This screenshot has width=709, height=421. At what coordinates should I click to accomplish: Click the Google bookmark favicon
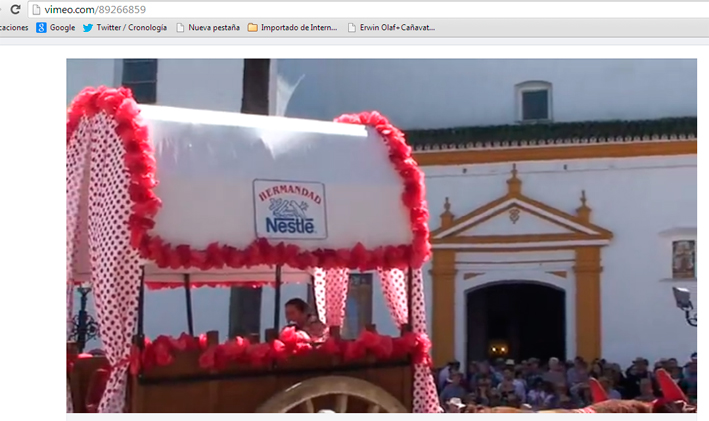[41, 27]
